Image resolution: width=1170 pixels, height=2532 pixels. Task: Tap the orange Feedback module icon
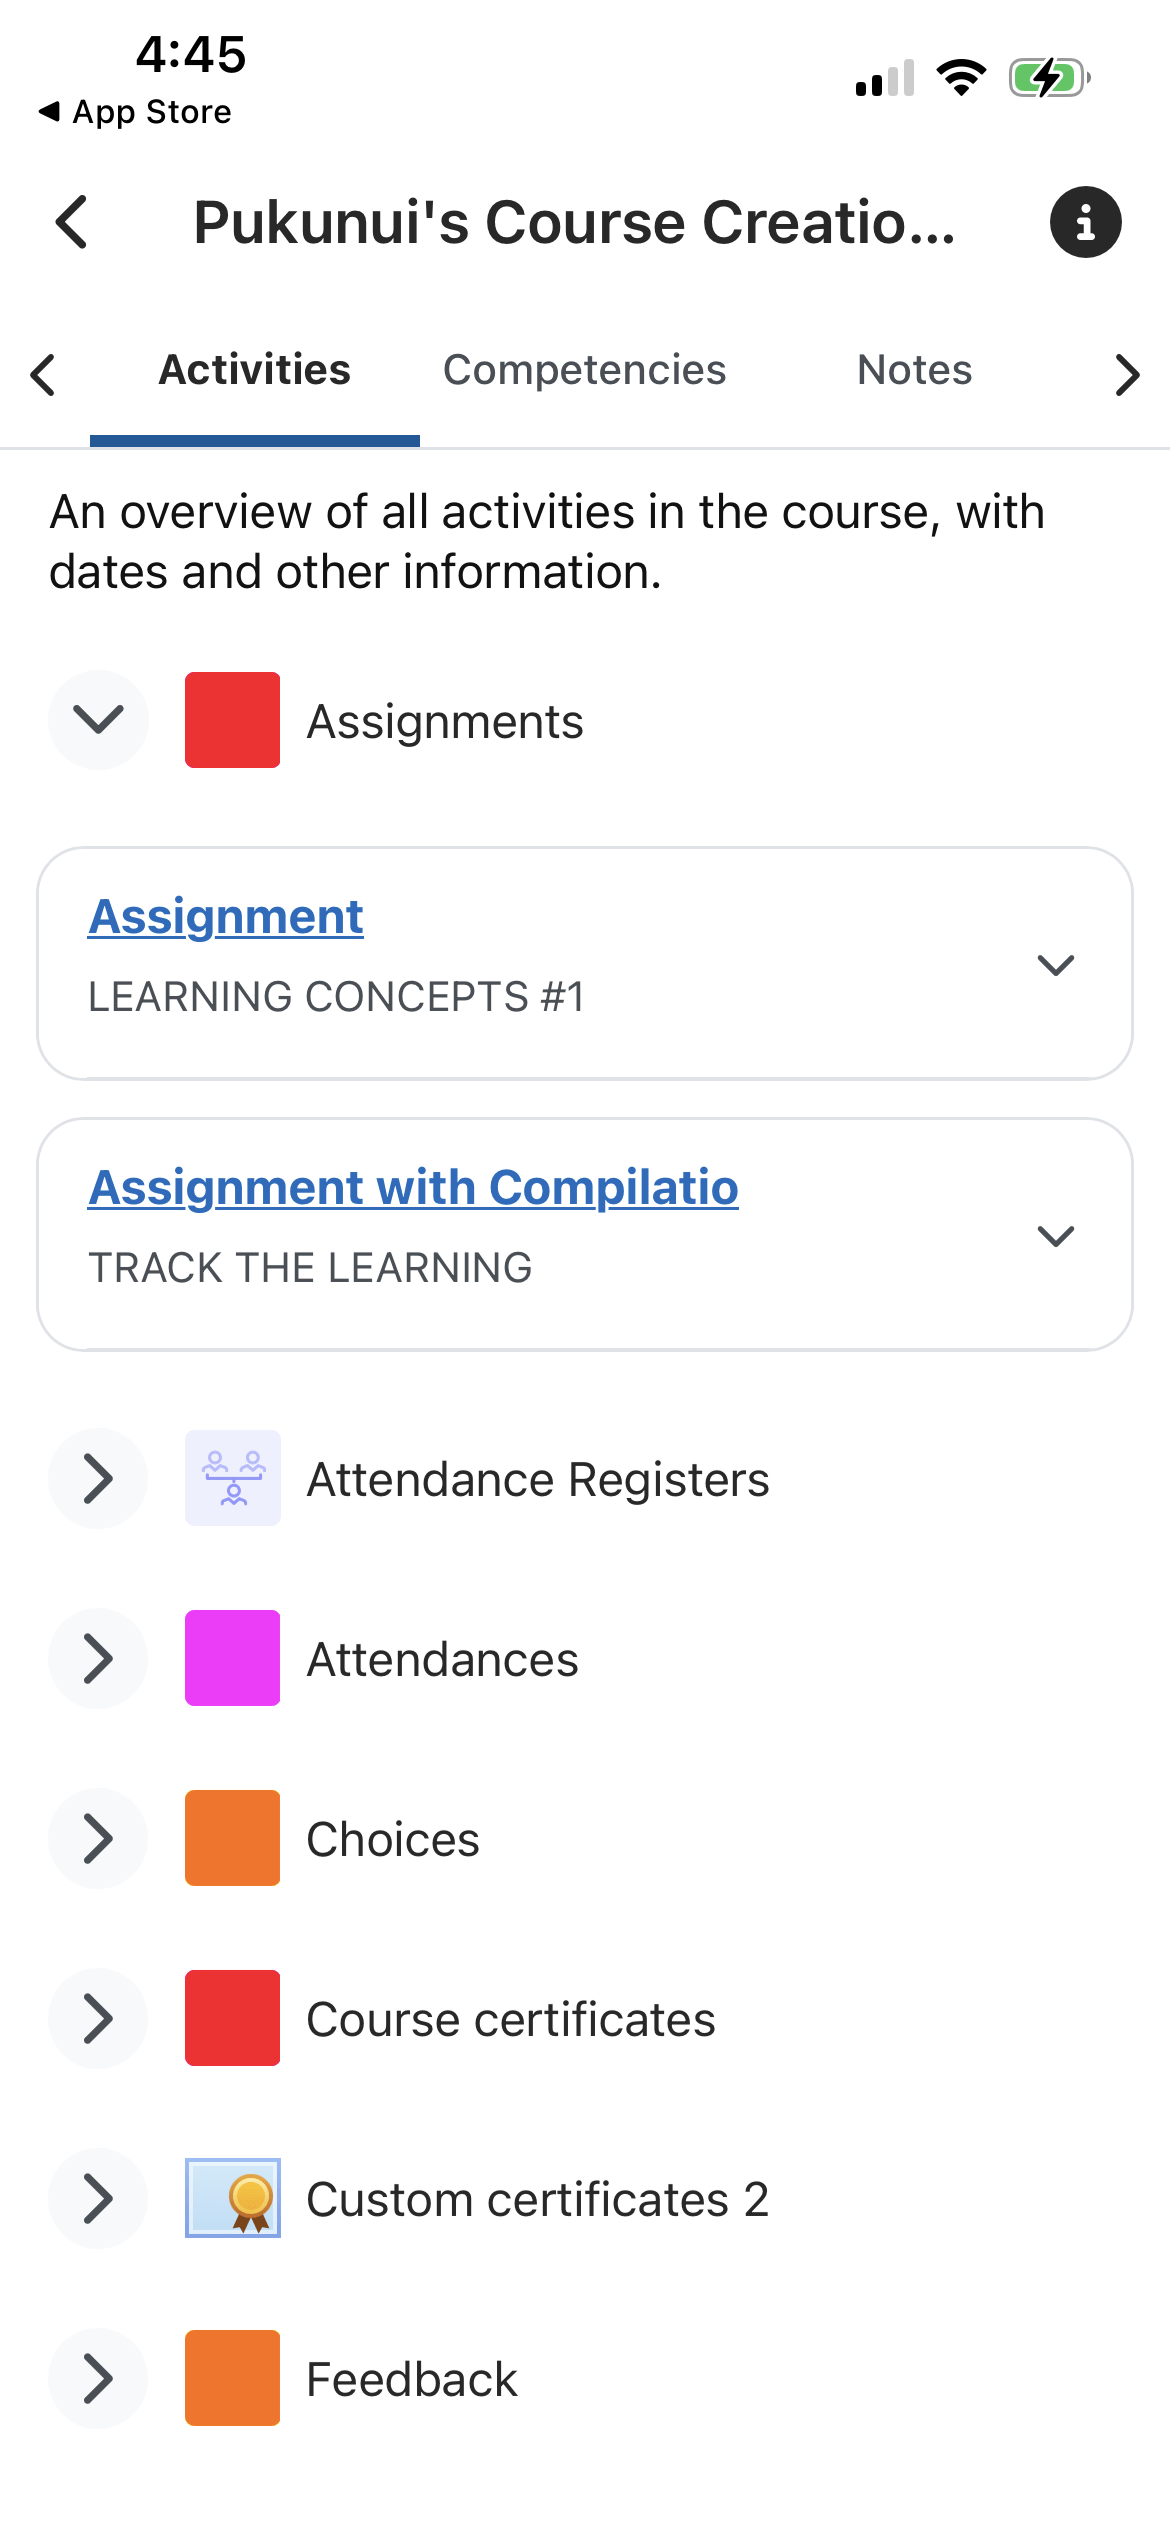click(x=232, y=2378)
